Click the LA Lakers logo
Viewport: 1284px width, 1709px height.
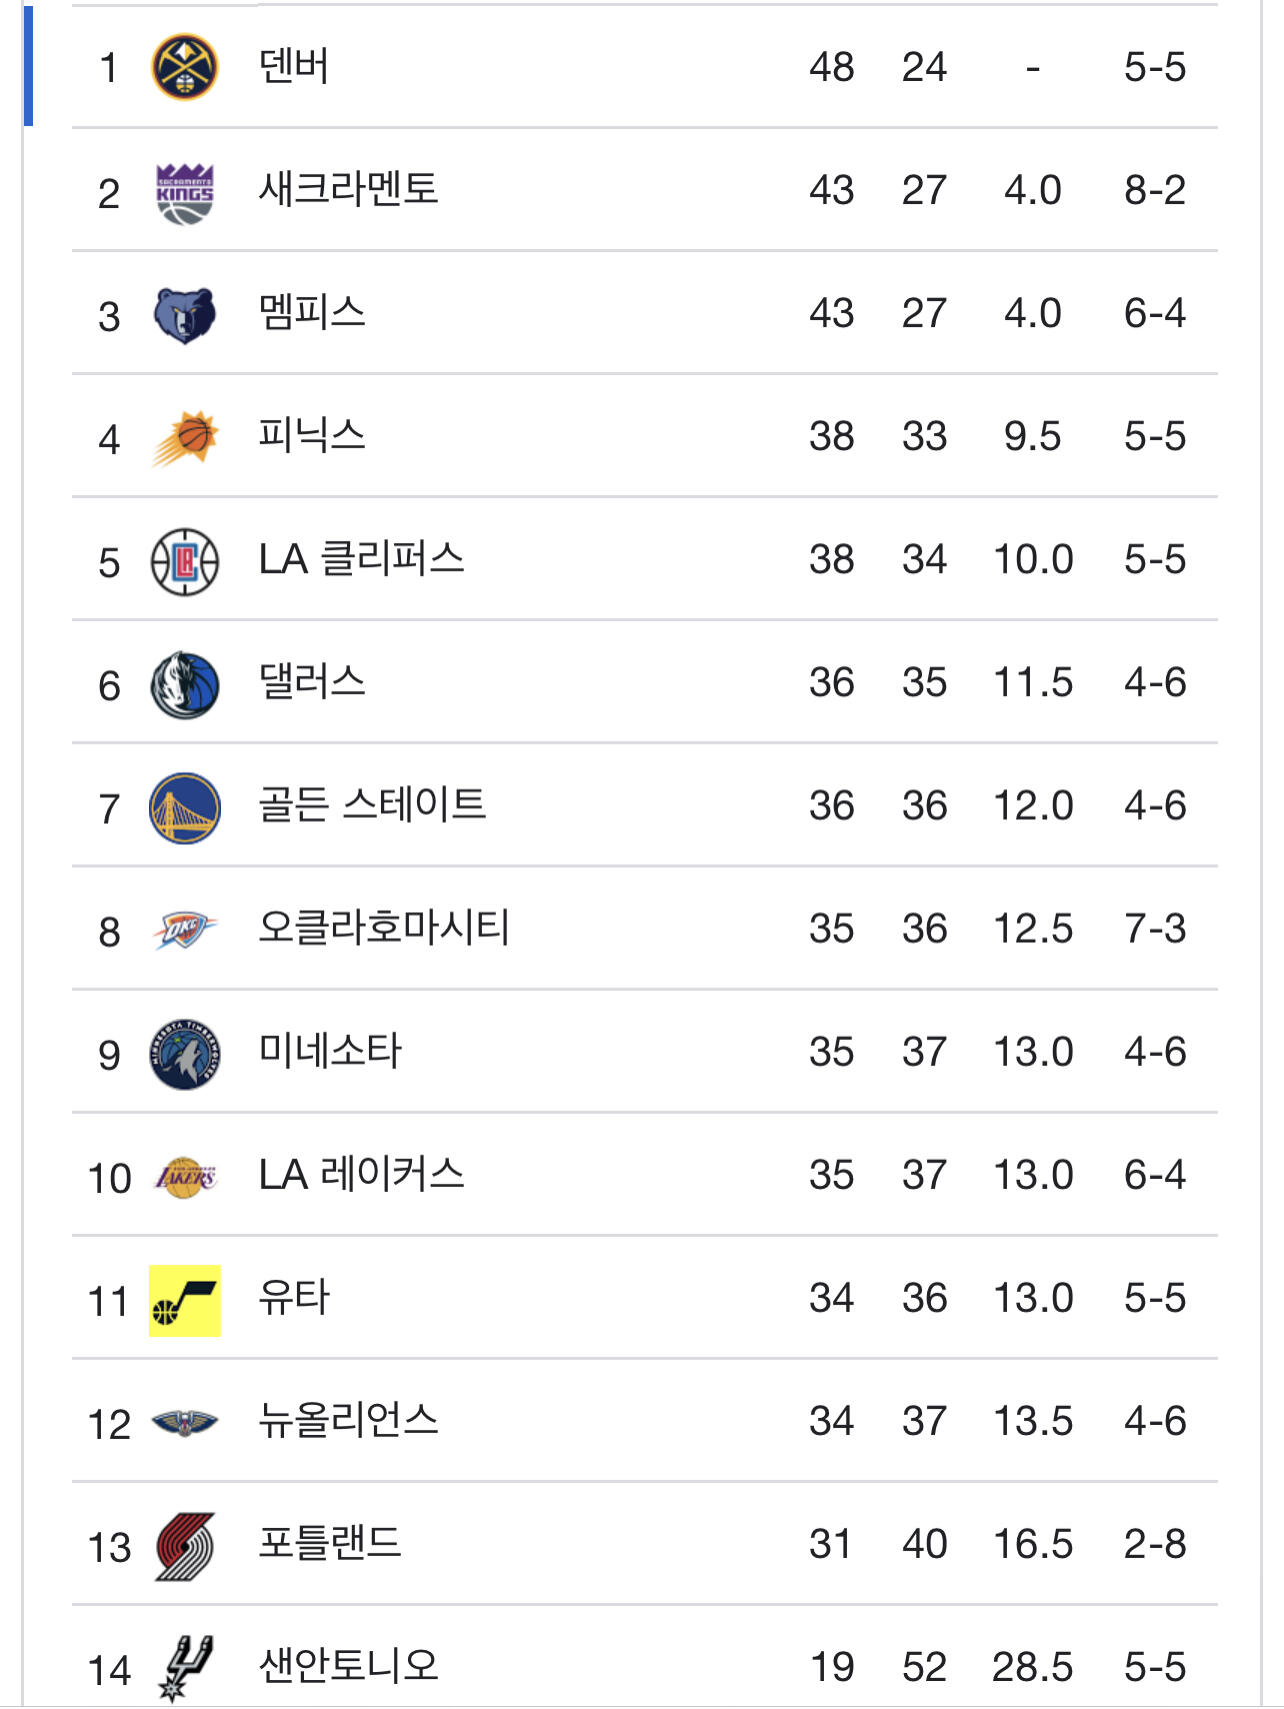click(184, 1177)
